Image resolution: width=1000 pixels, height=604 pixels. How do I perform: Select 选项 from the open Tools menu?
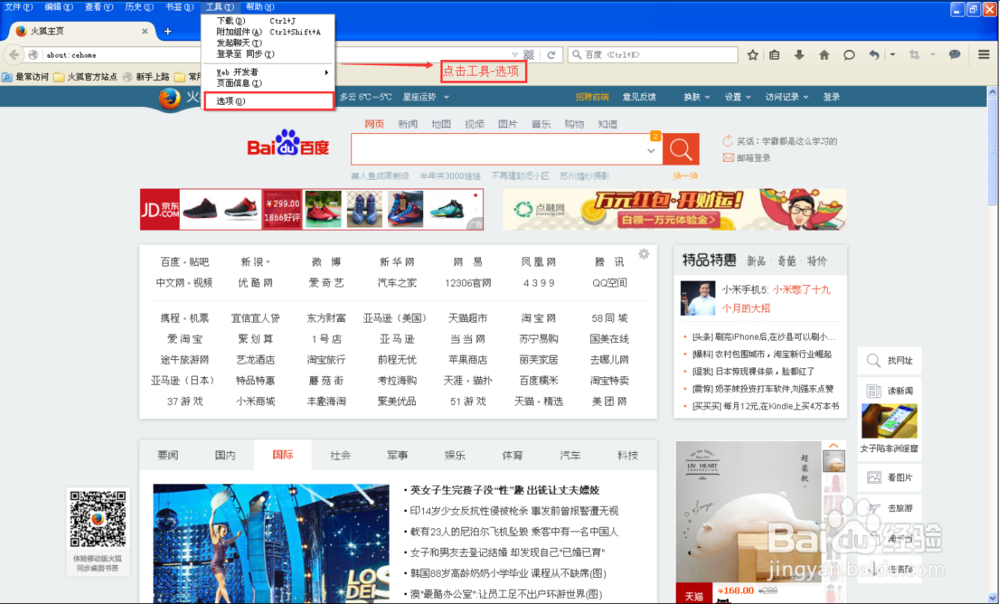231,100
